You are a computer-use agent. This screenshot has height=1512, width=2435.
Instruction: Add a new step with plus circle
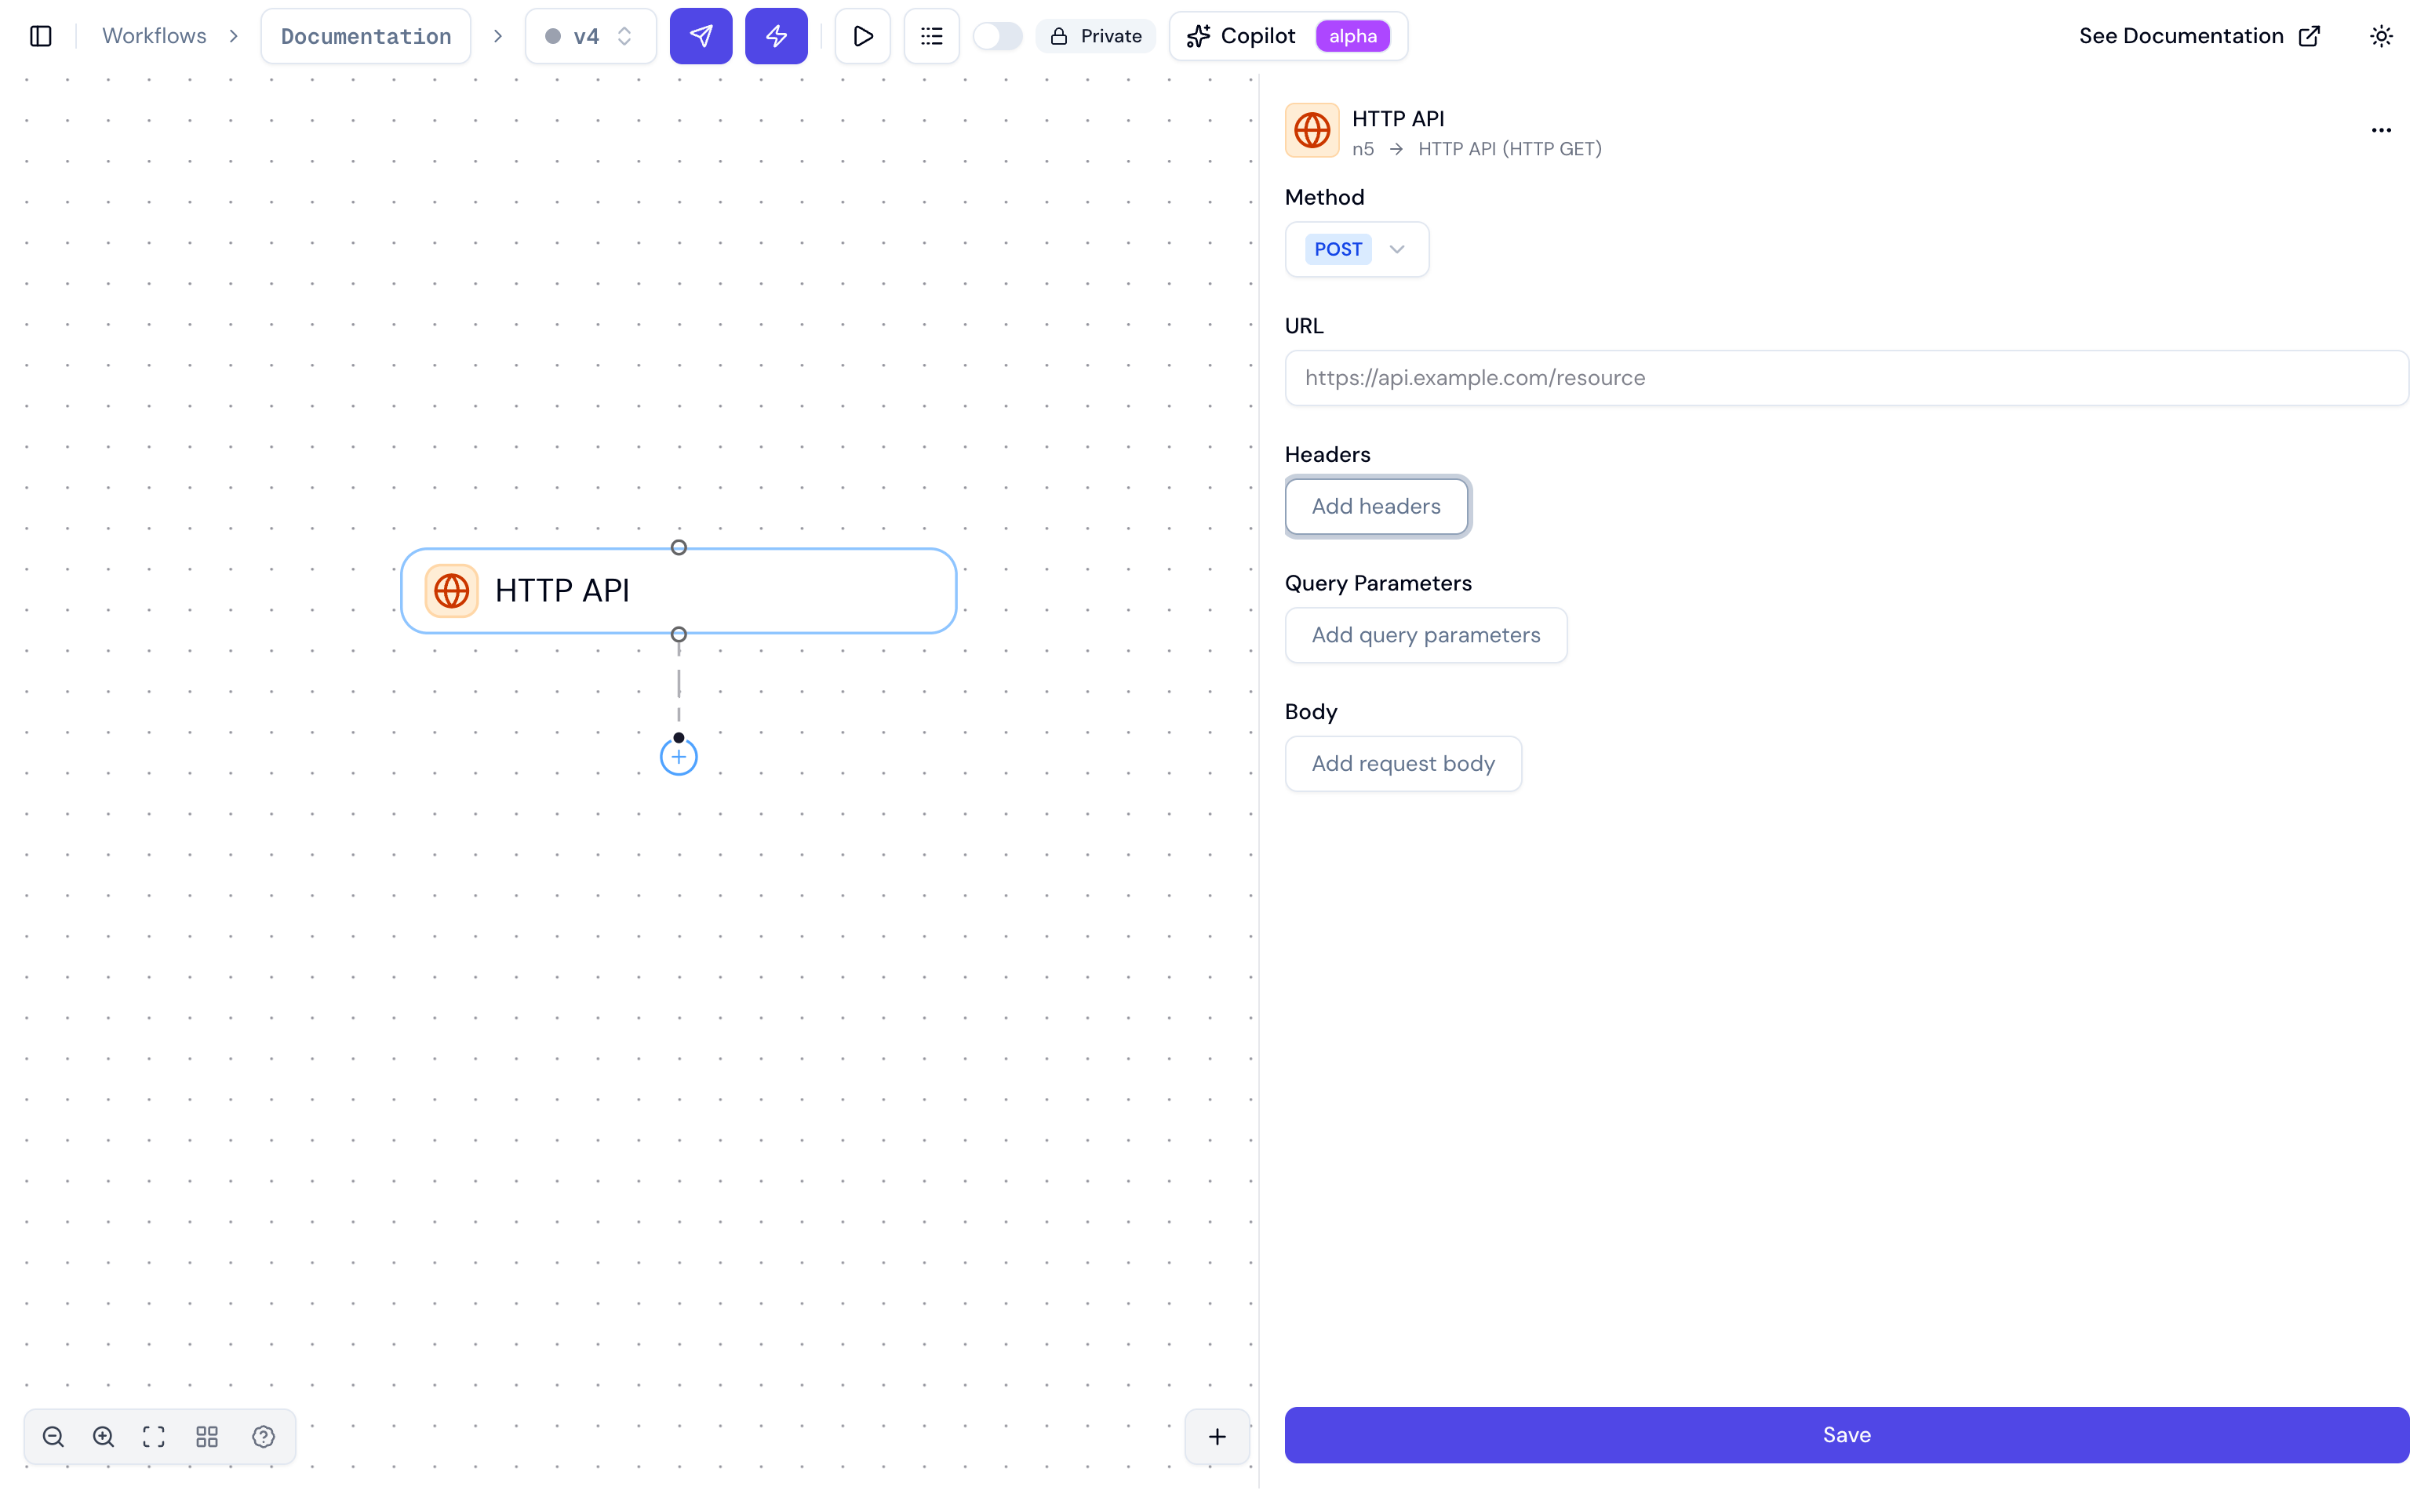(679, 757)
